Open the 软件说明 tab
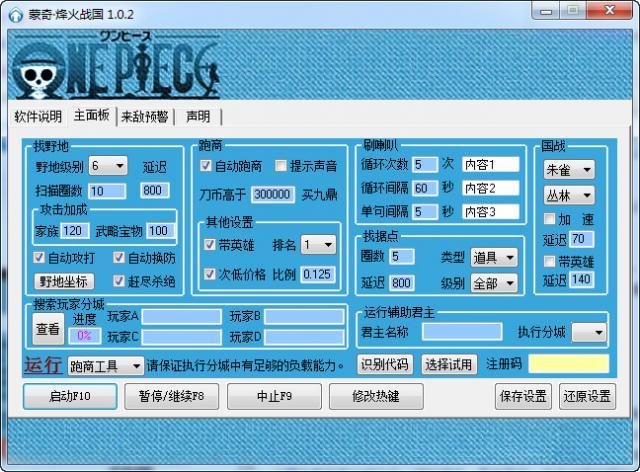This screenshot has width=640, height=472. pos(38,117)
